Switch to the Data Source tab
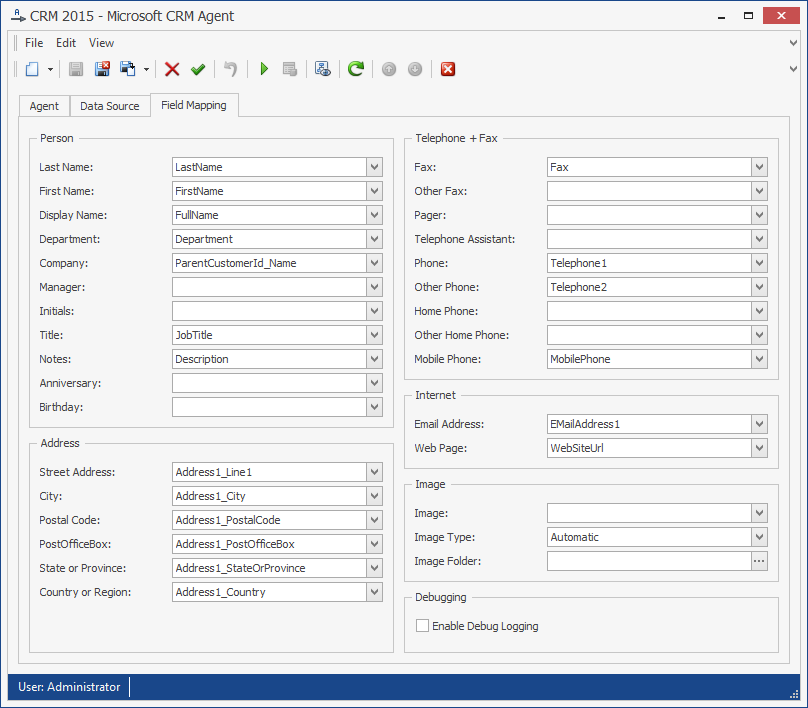 110,106
